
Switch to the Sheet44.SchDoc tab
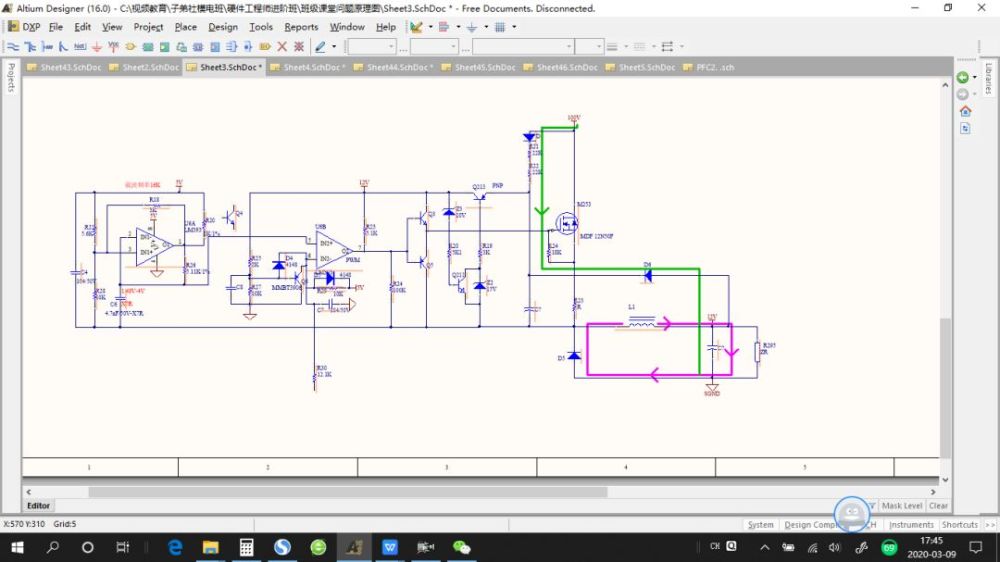click(x=399, y=67)
